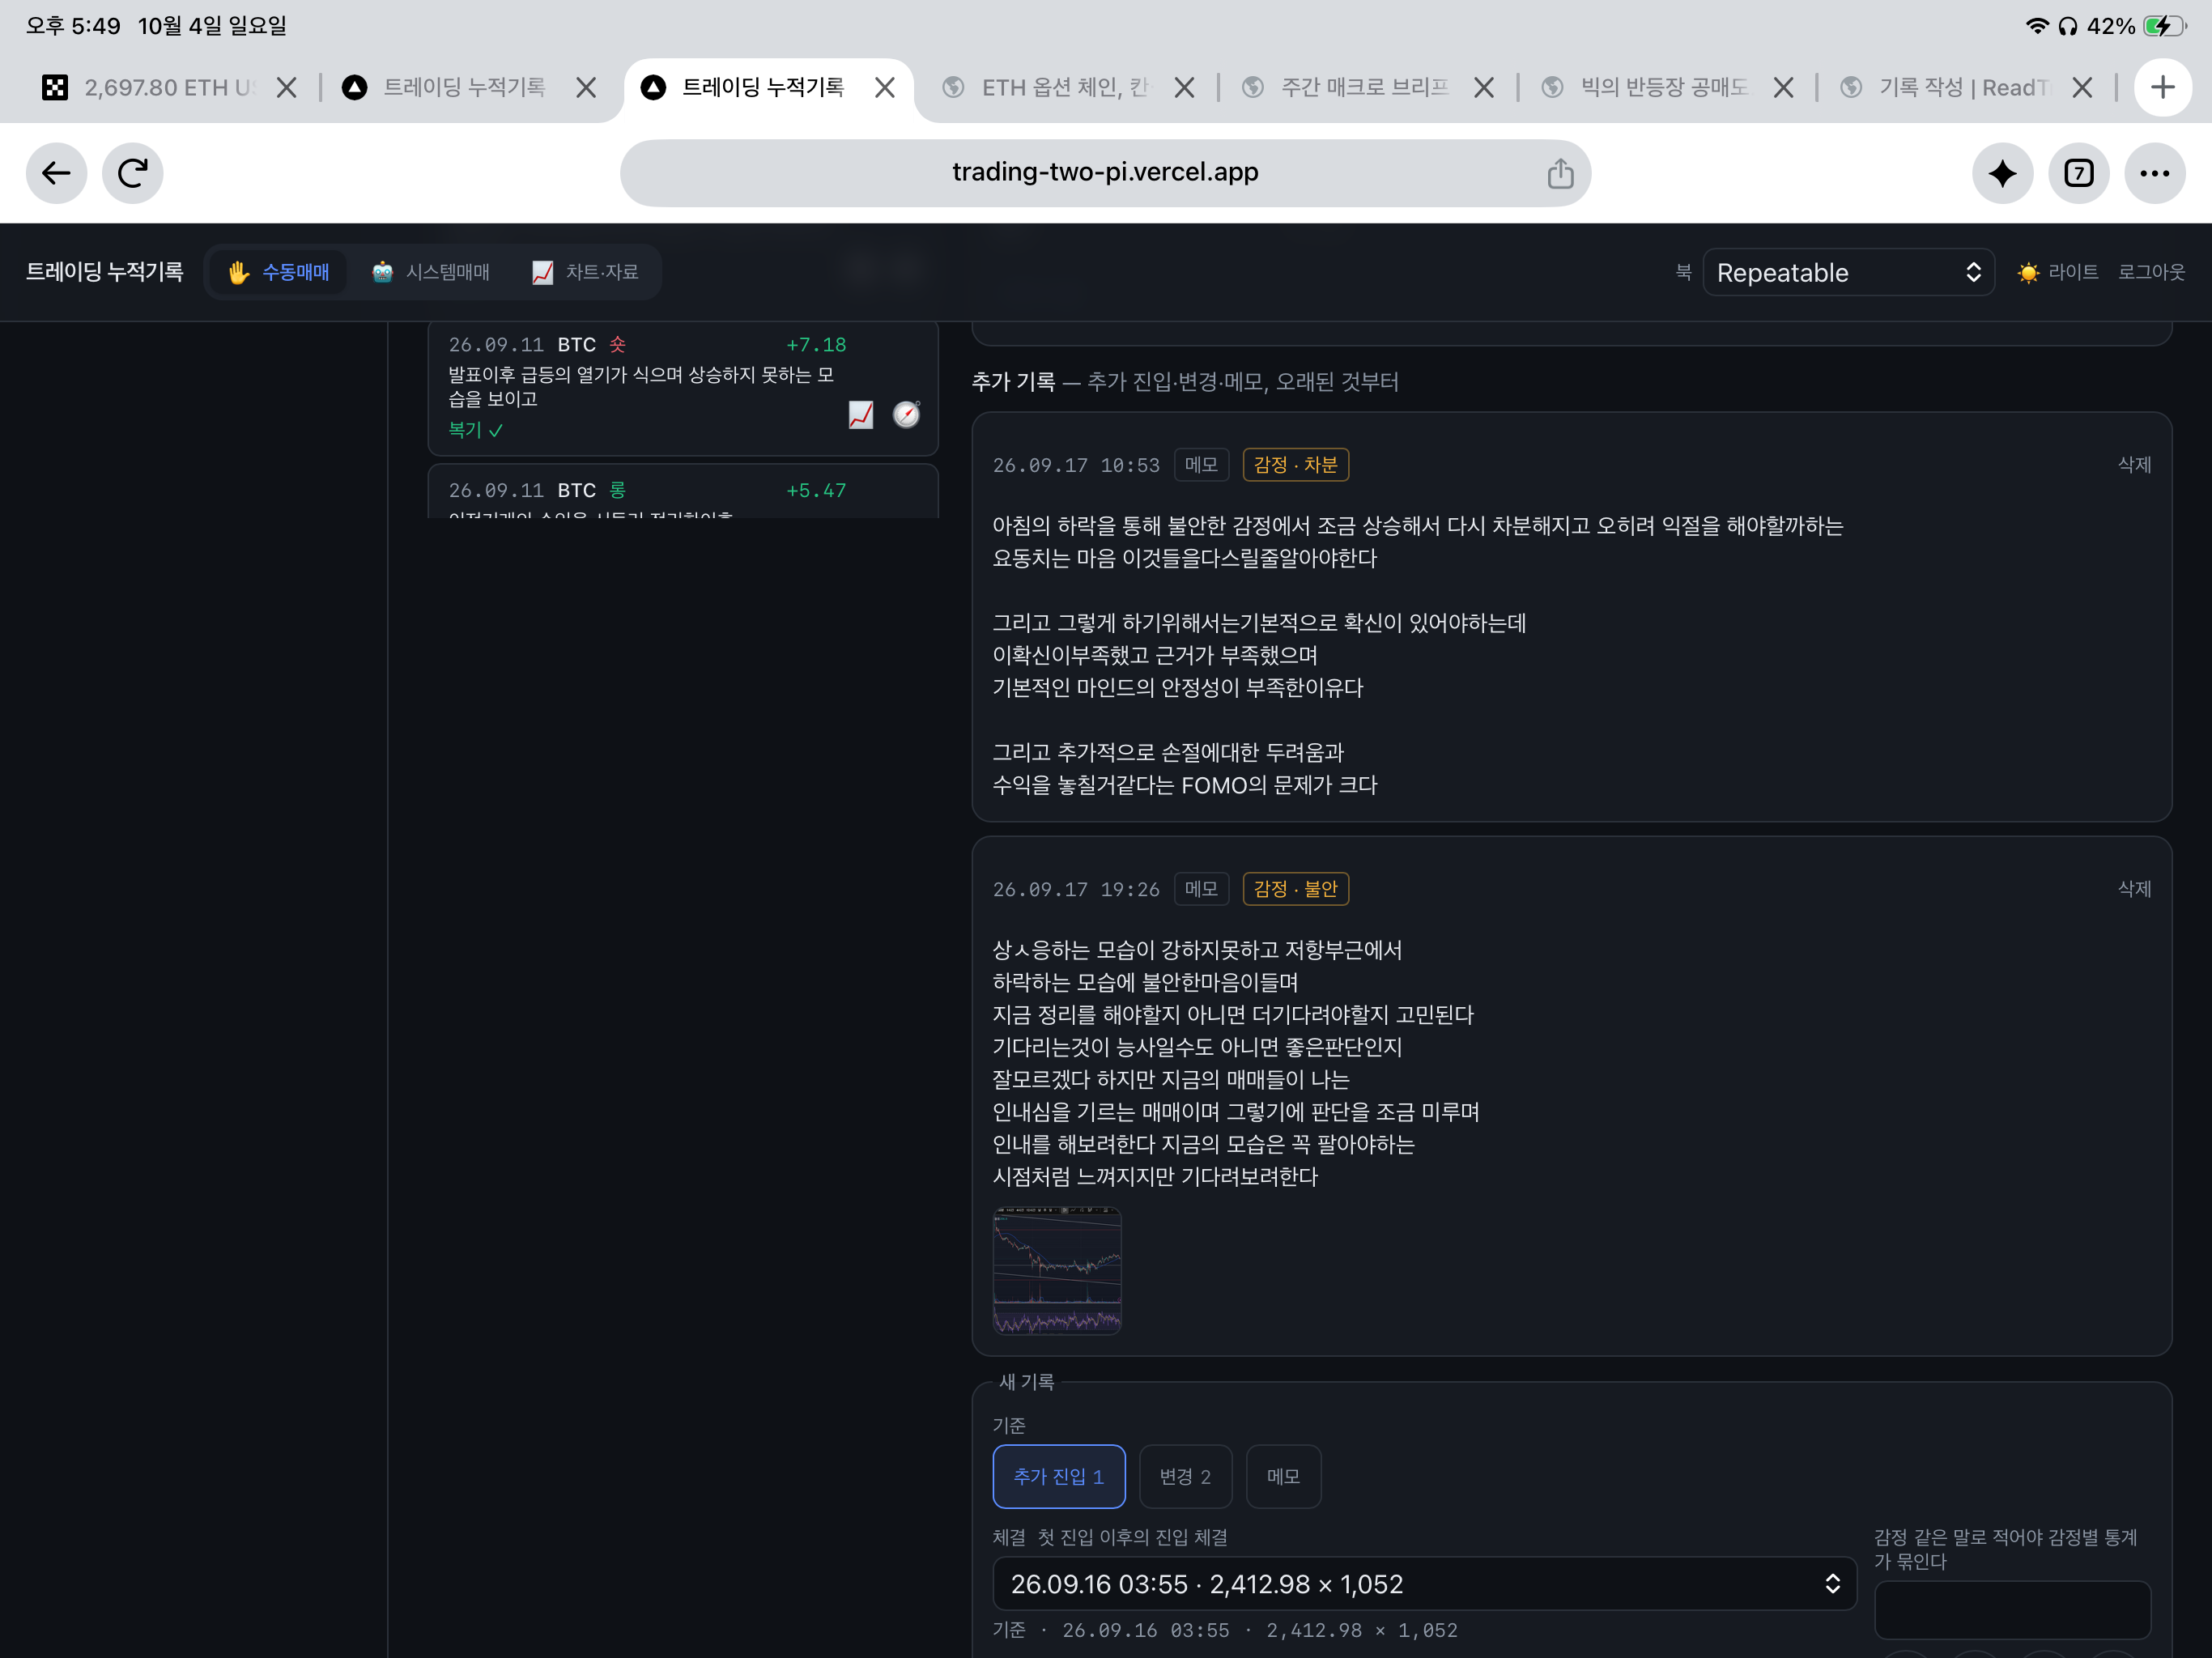Select the 차트·자료 section tab

(585, 272)
